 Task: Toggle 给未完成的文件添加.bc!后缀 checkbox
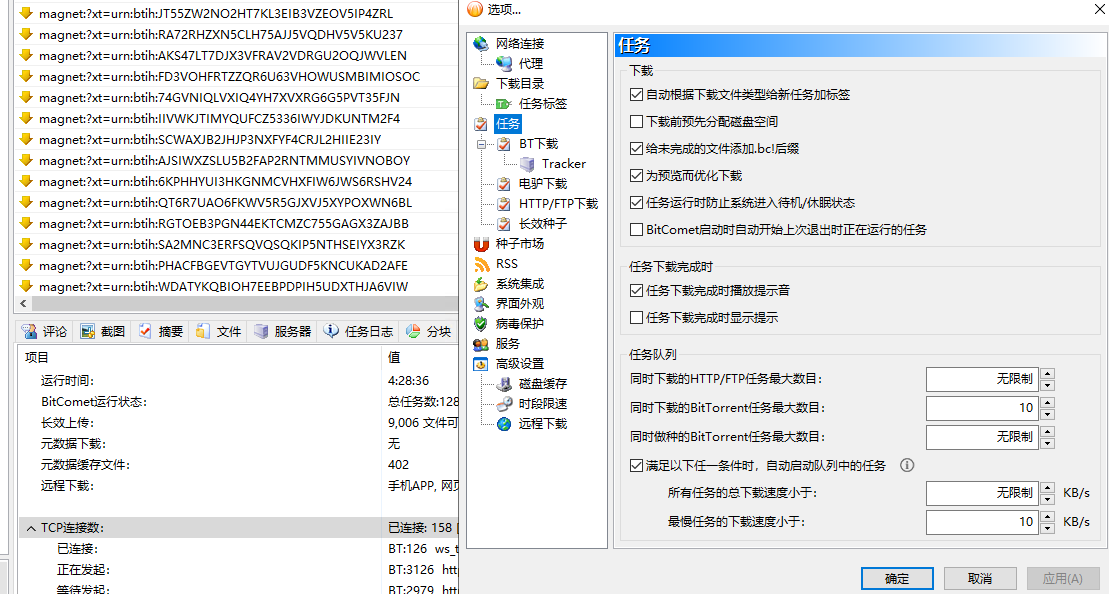pyautogui.click(x=636, y=148)
